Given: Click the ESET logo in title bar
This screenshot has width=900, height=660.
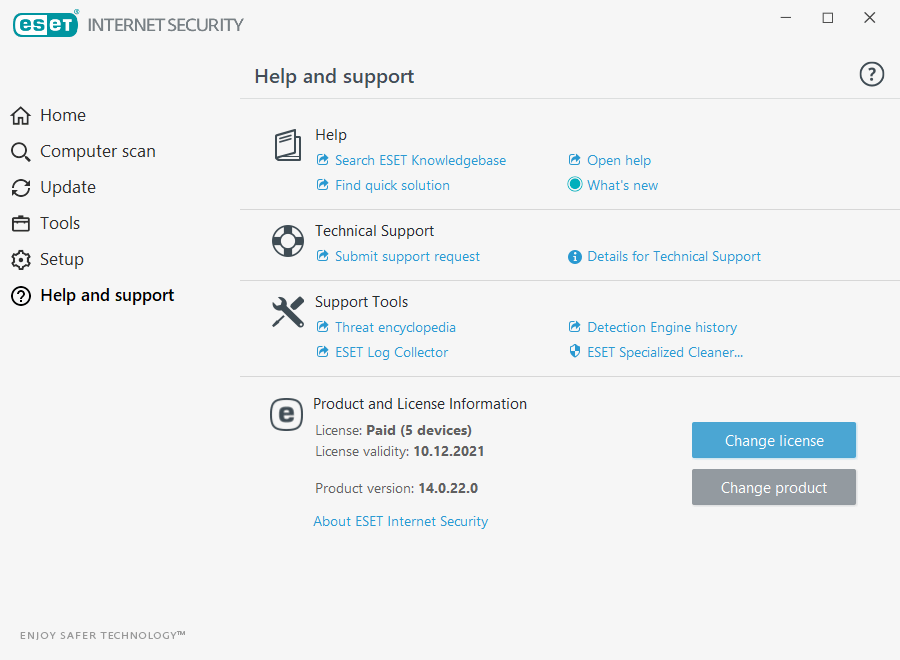Looking at the screenshot, I should coord(45,24).
